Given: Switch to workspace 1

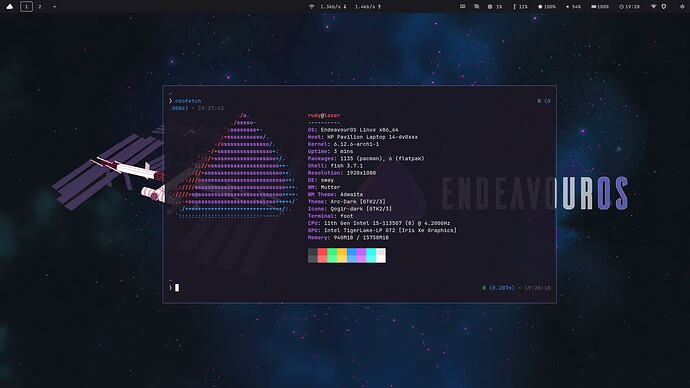Looking at the screenshot, I should coord(26,7).
